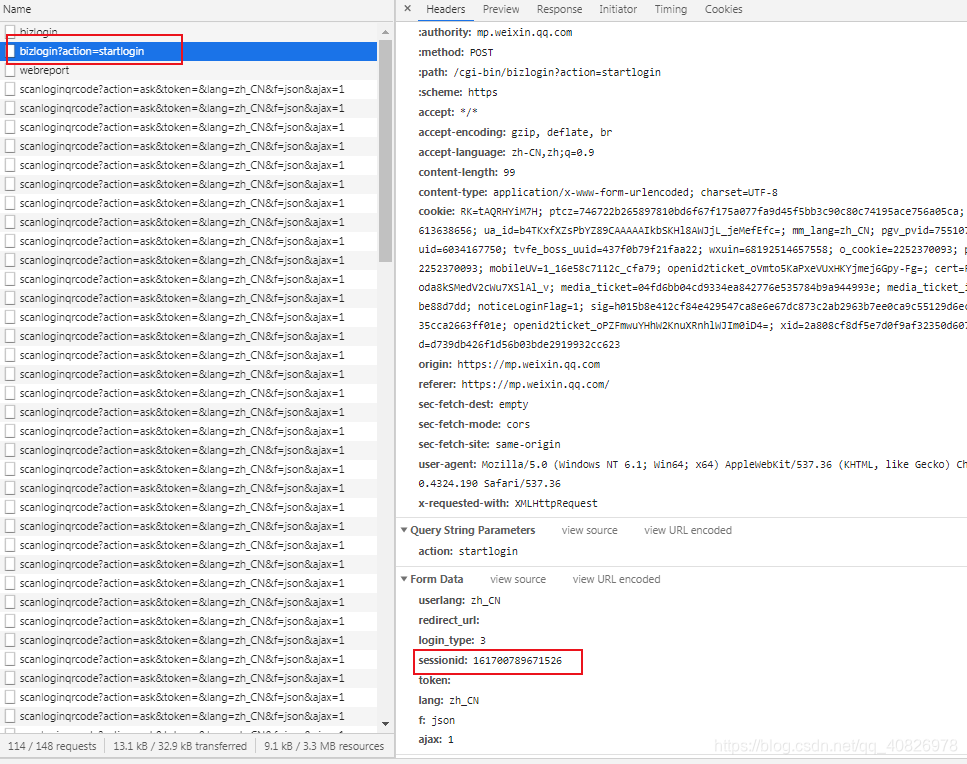Viewport: 967px width, 764px height.
Task: Click the ajax: 1 form field
Action: [435, 739]
